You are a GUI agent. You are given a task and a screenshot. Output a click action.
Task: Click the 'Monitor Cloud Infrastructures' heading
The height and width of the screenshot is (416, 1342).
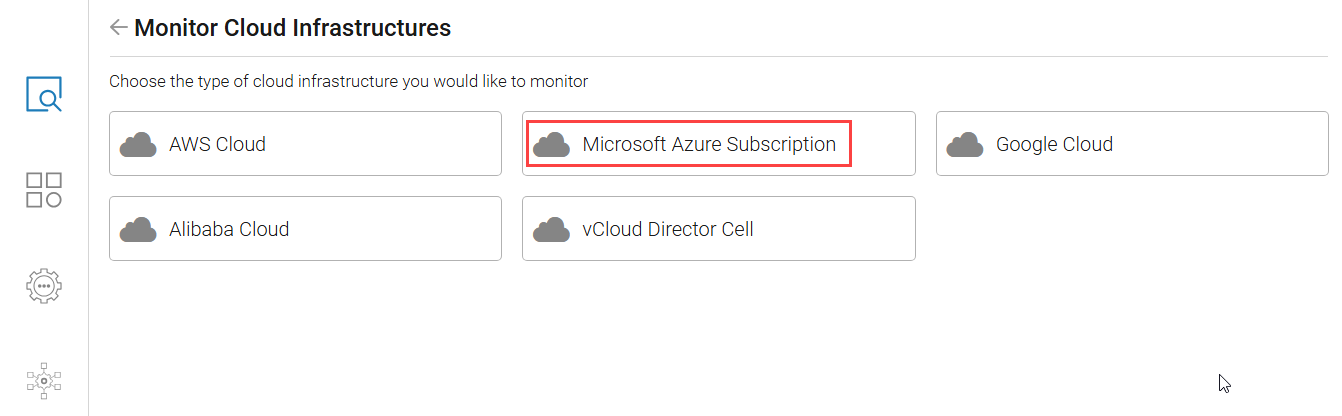(292, 28)
